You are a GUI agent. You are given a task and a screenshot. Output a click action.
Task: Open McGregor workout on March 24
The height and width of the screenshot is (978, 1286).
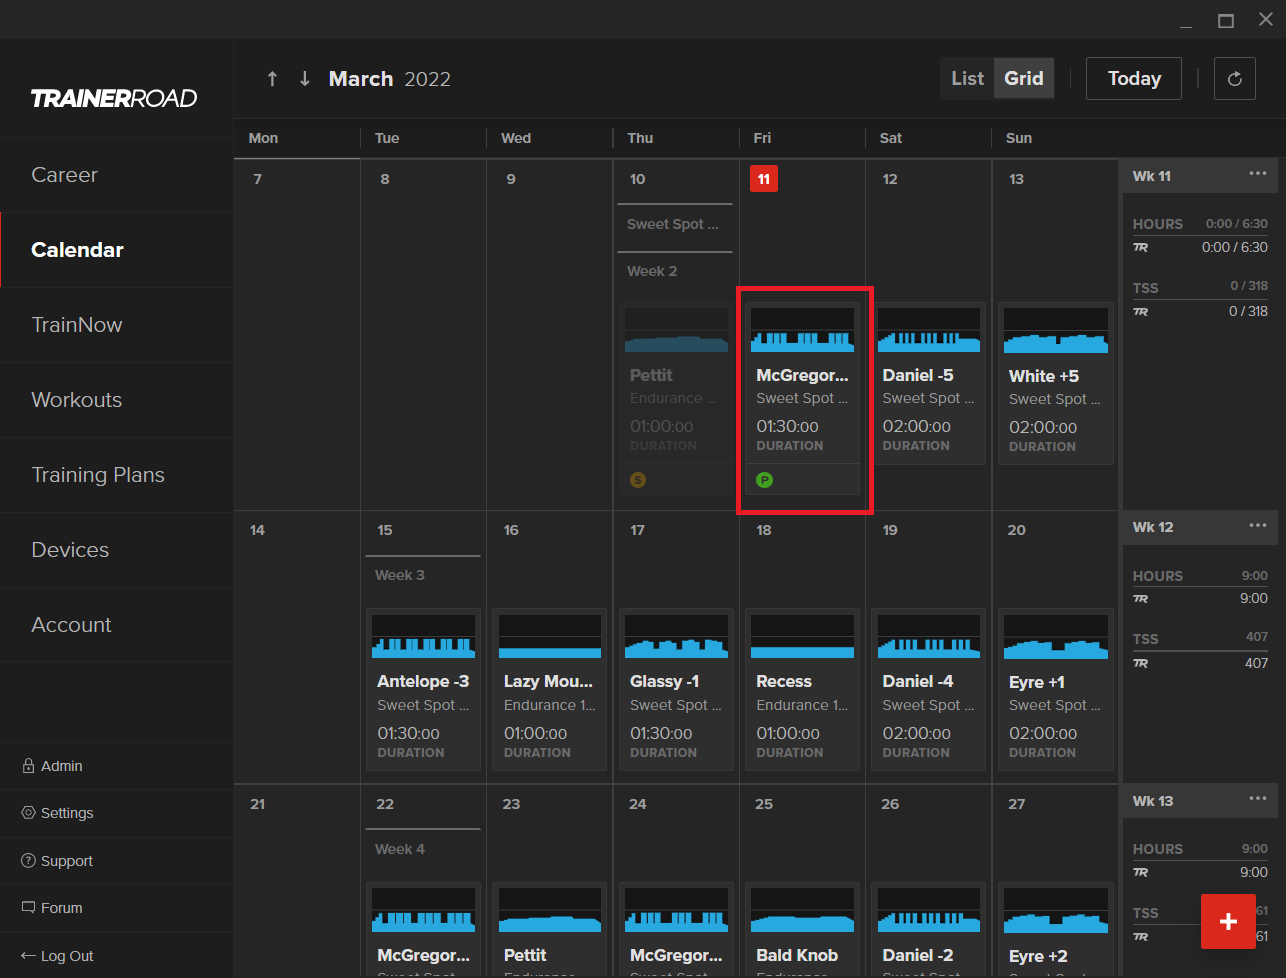[x=676, y=930]
